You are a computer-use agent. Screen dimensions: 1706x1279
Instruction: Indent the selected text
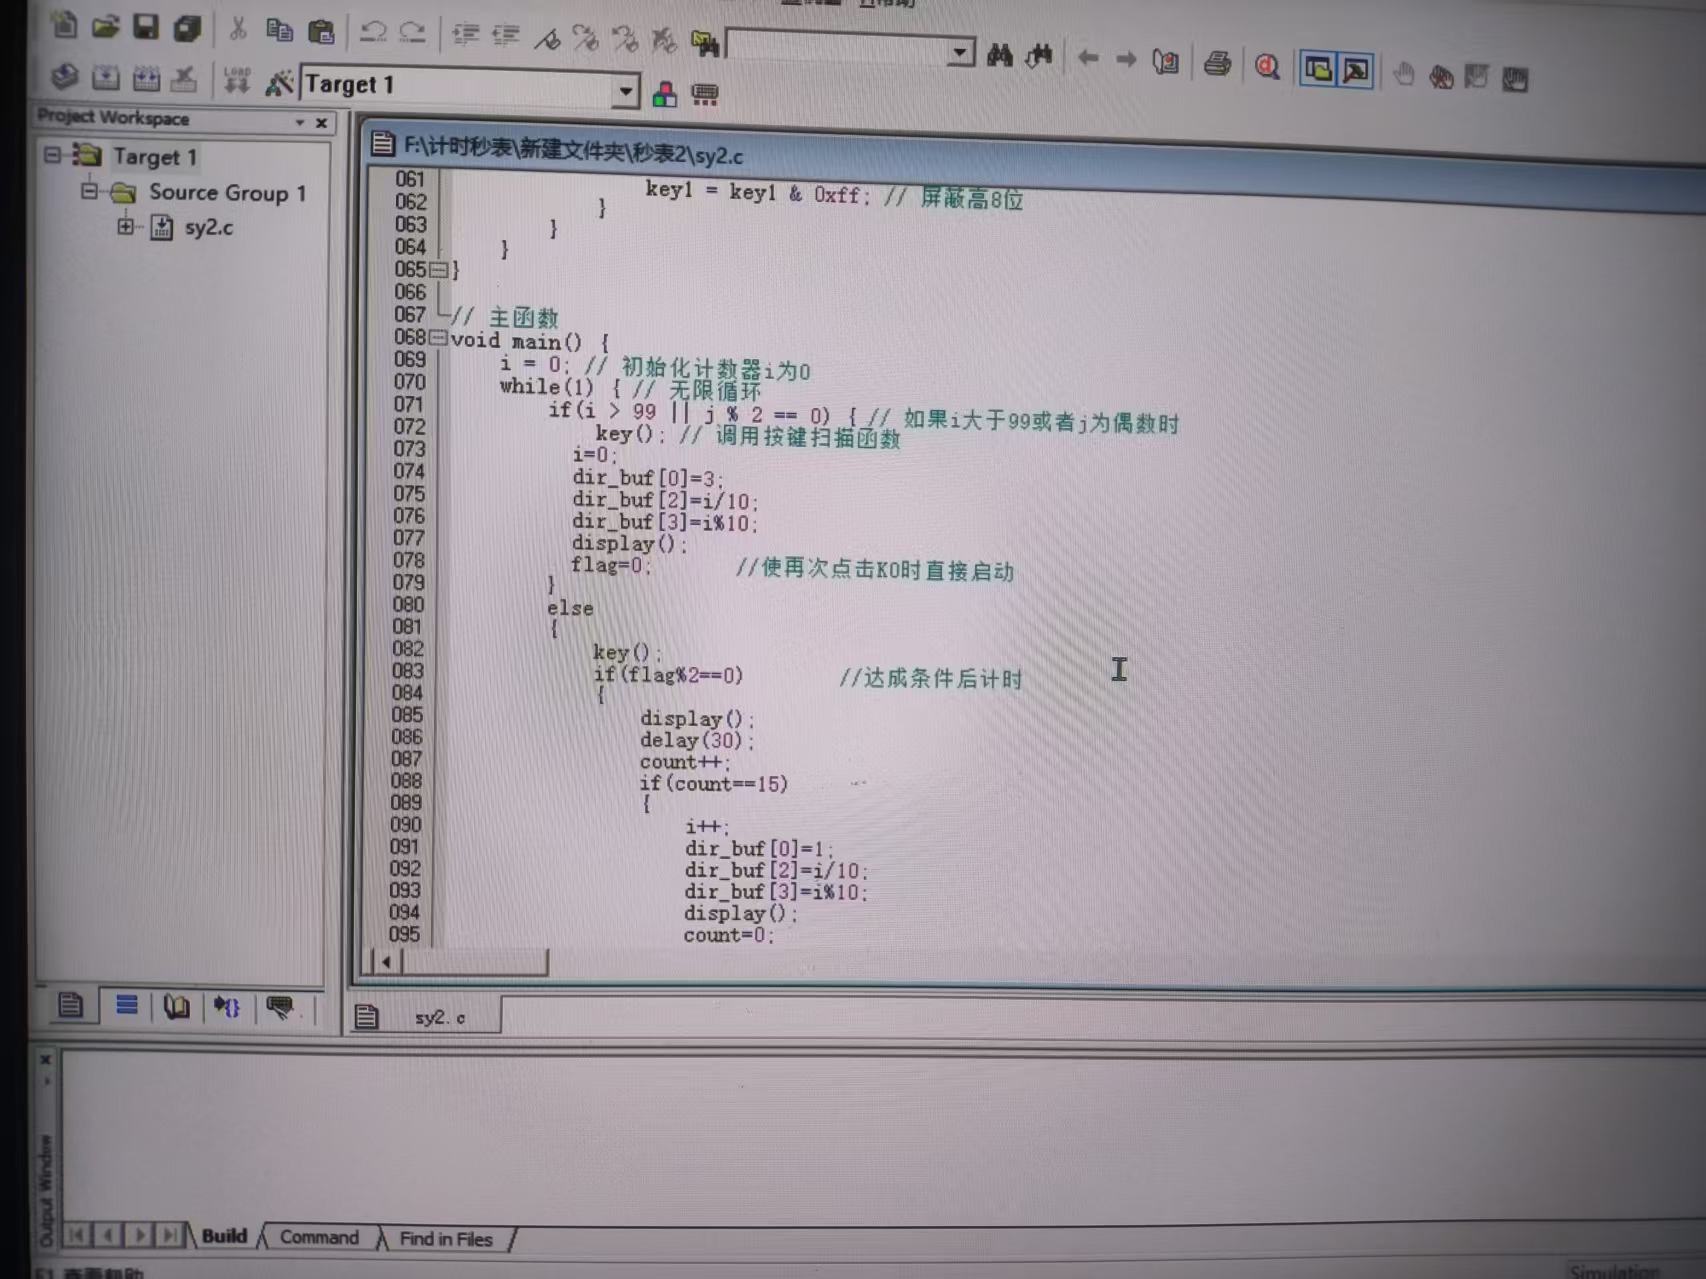(465, 35)
